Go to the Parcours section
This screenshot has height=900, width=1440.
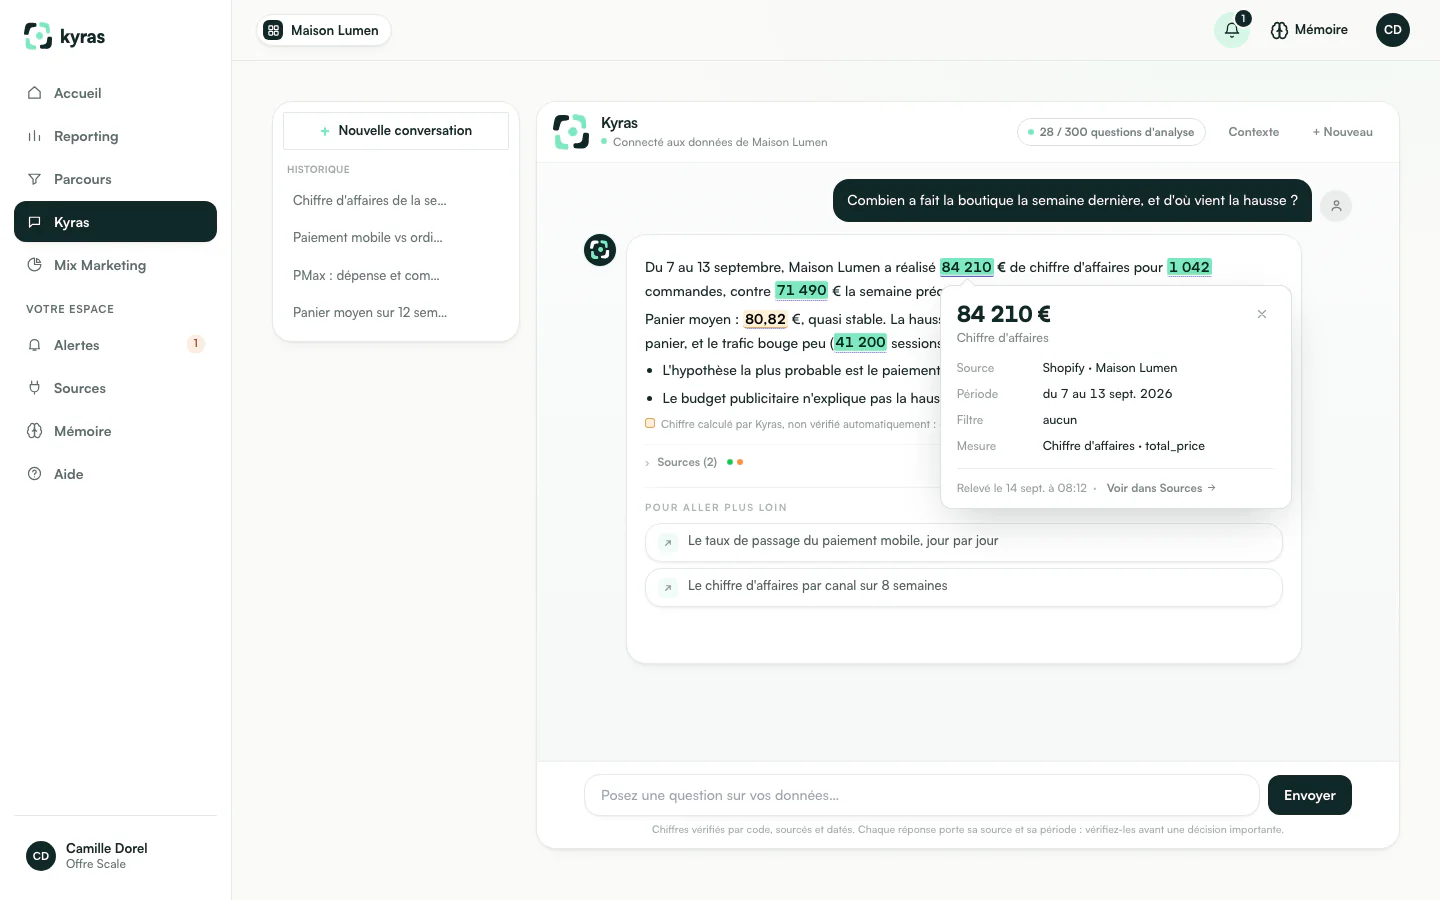click(115, 179)
